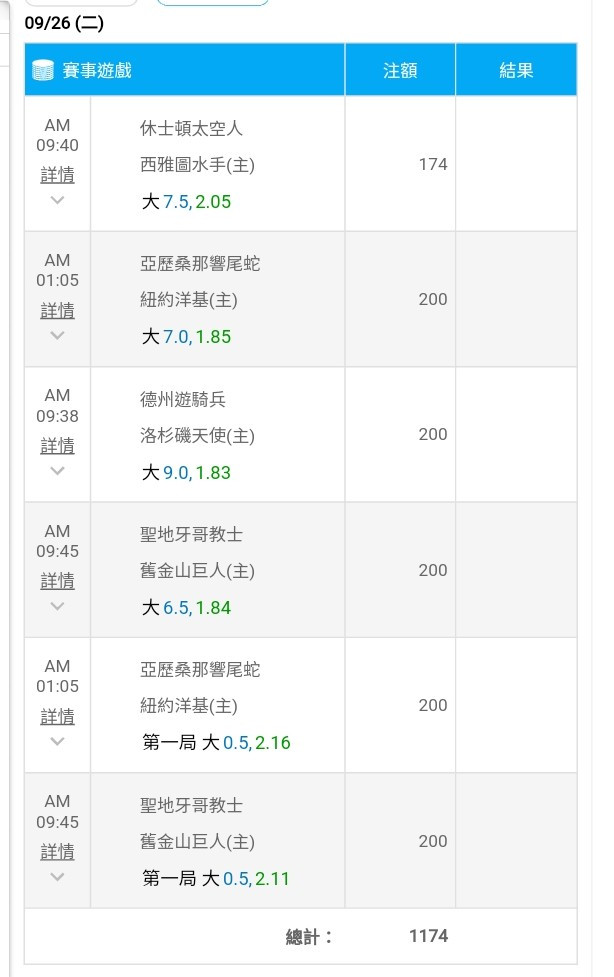Click the 結果 column header
This screenshot has width=614, height=977.
click(516, 70)
